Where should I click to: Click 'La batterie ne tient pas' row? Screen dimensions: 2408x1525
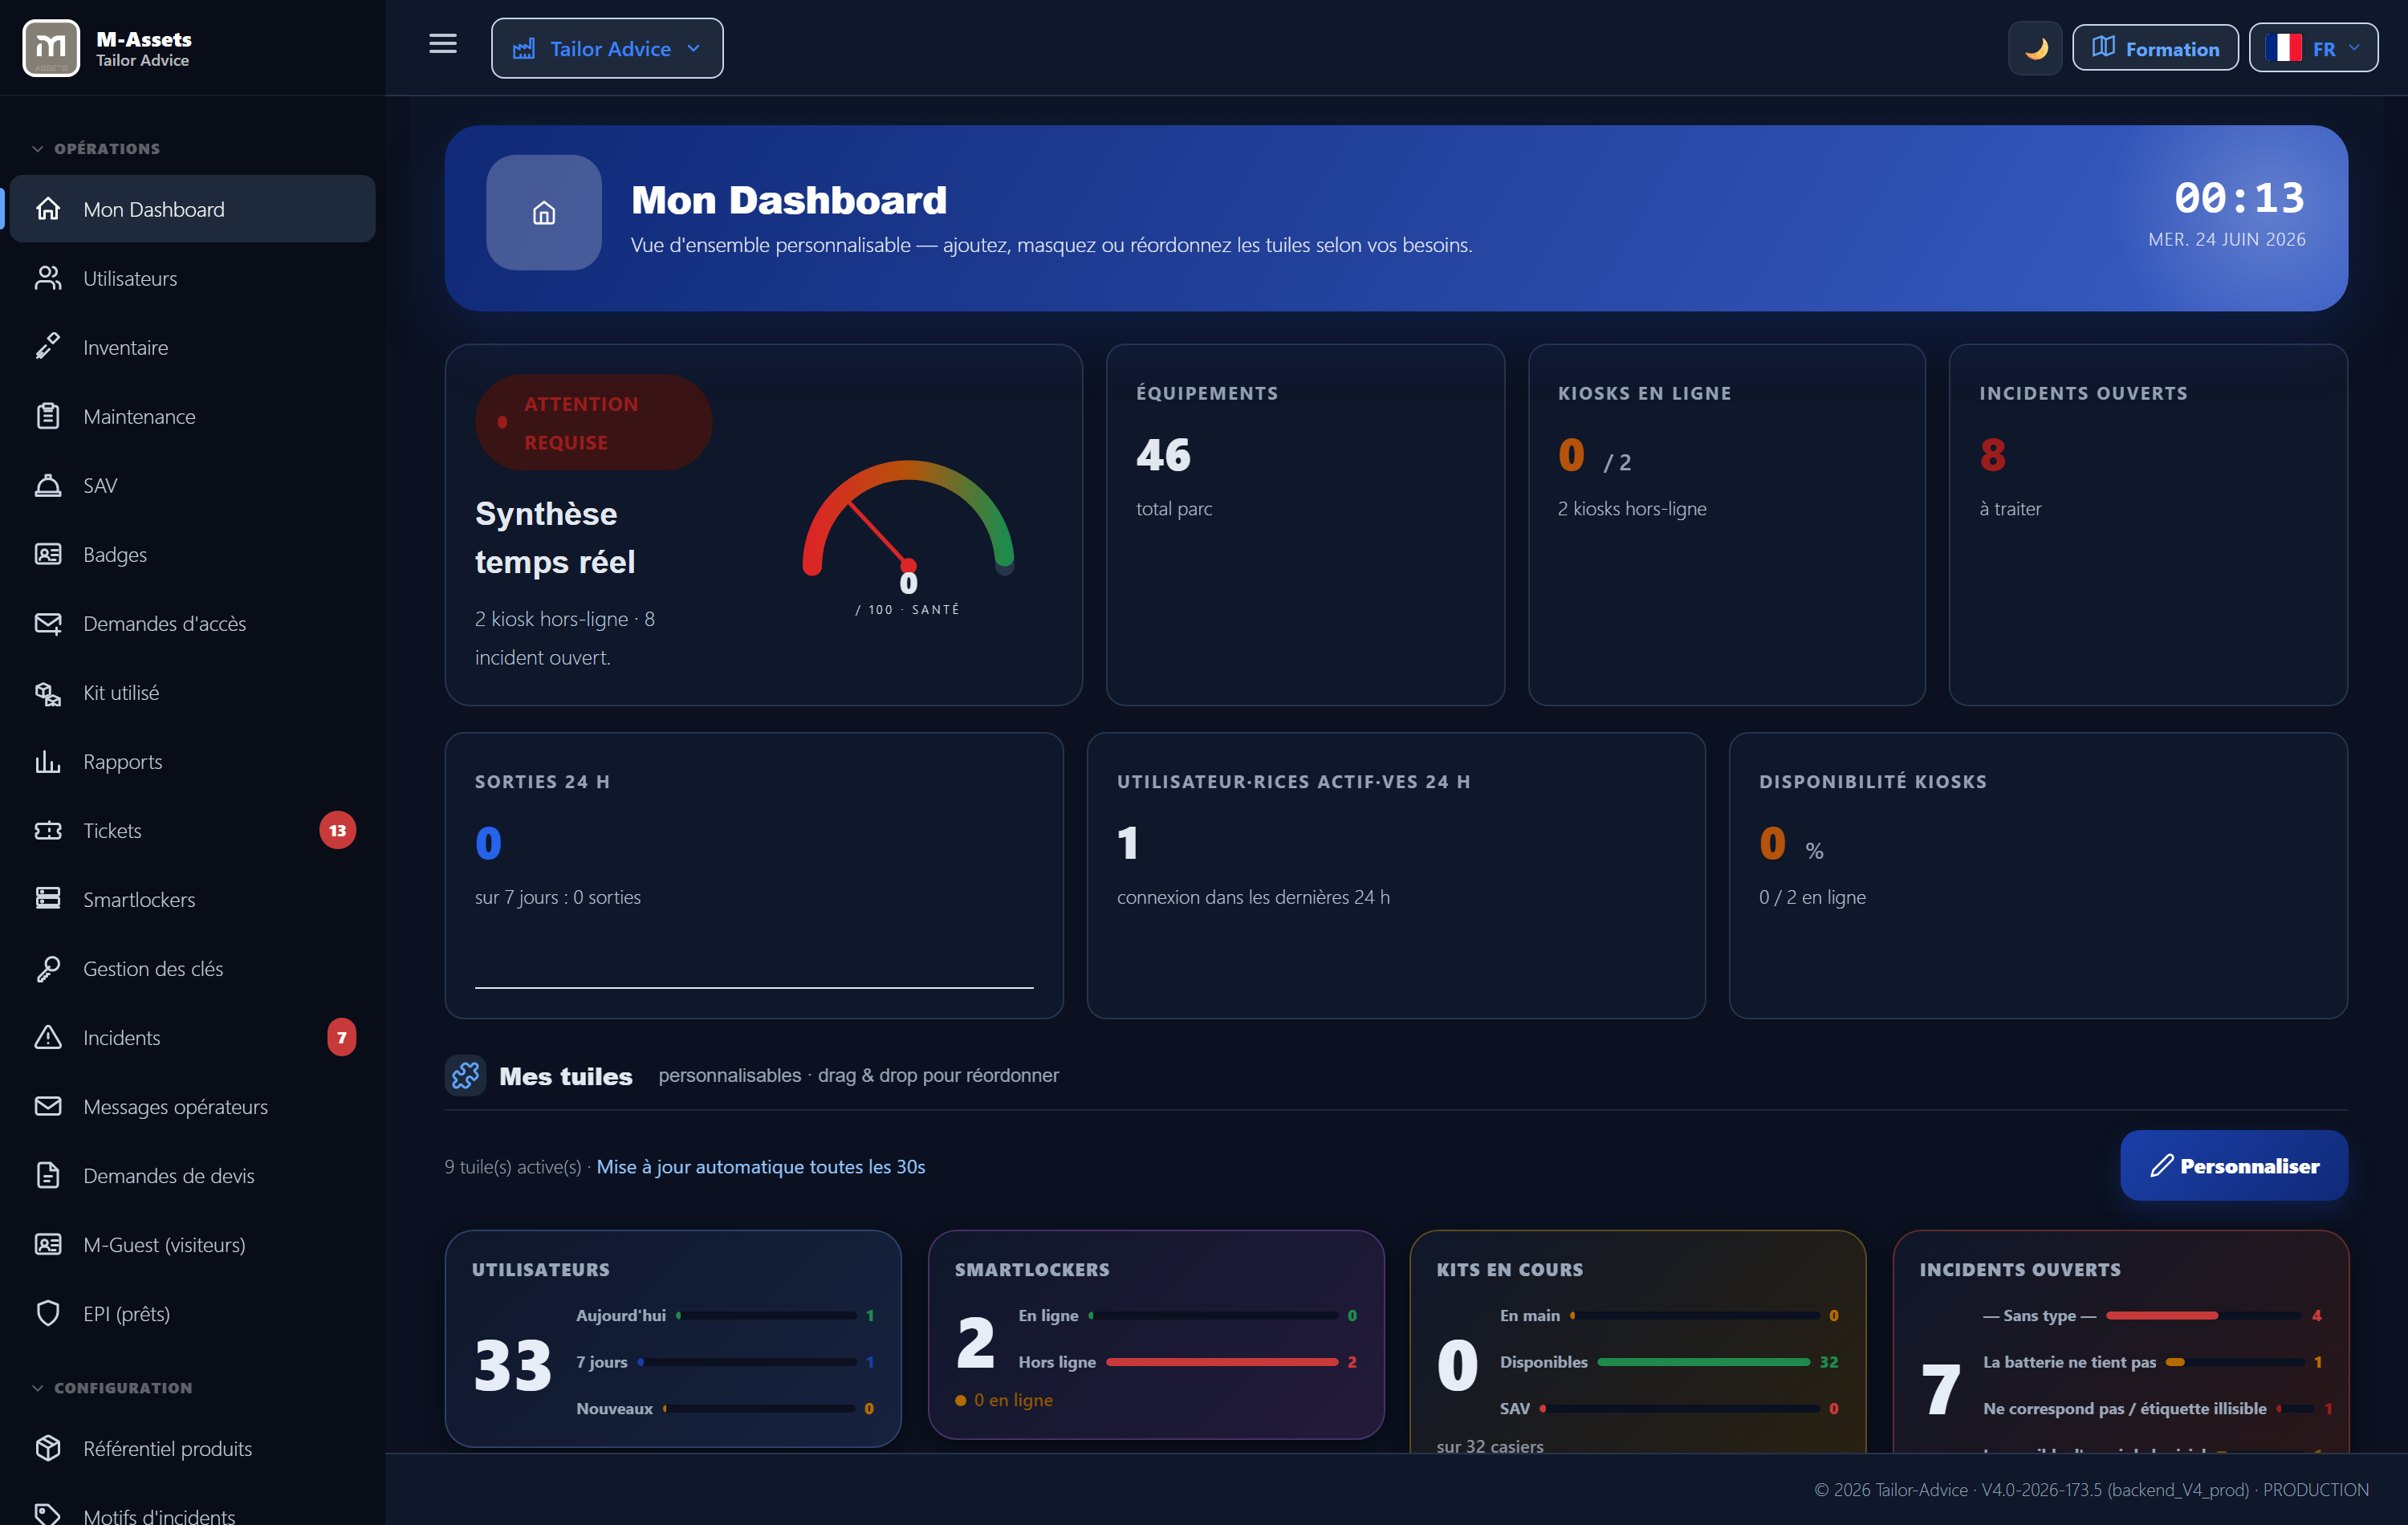point(2152,1362)
